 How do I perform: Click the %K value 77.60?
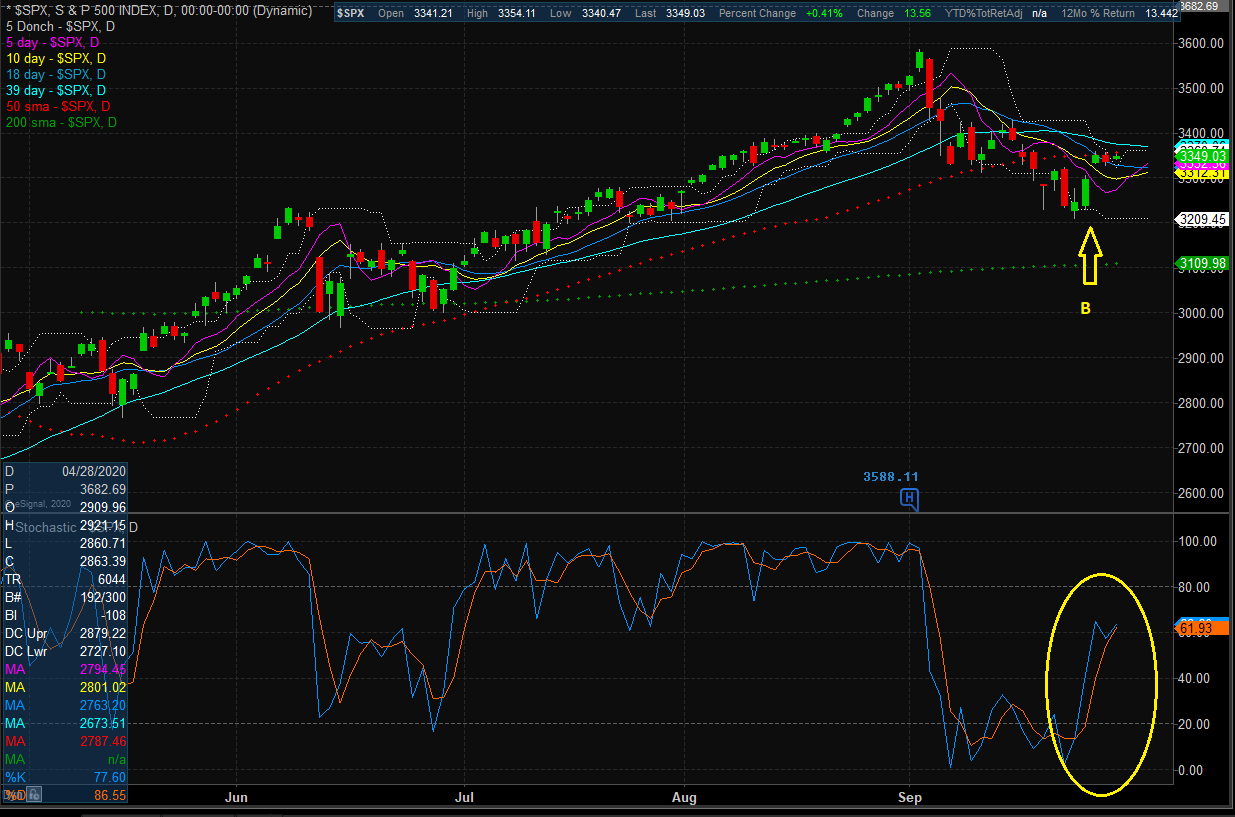(108, 777)
